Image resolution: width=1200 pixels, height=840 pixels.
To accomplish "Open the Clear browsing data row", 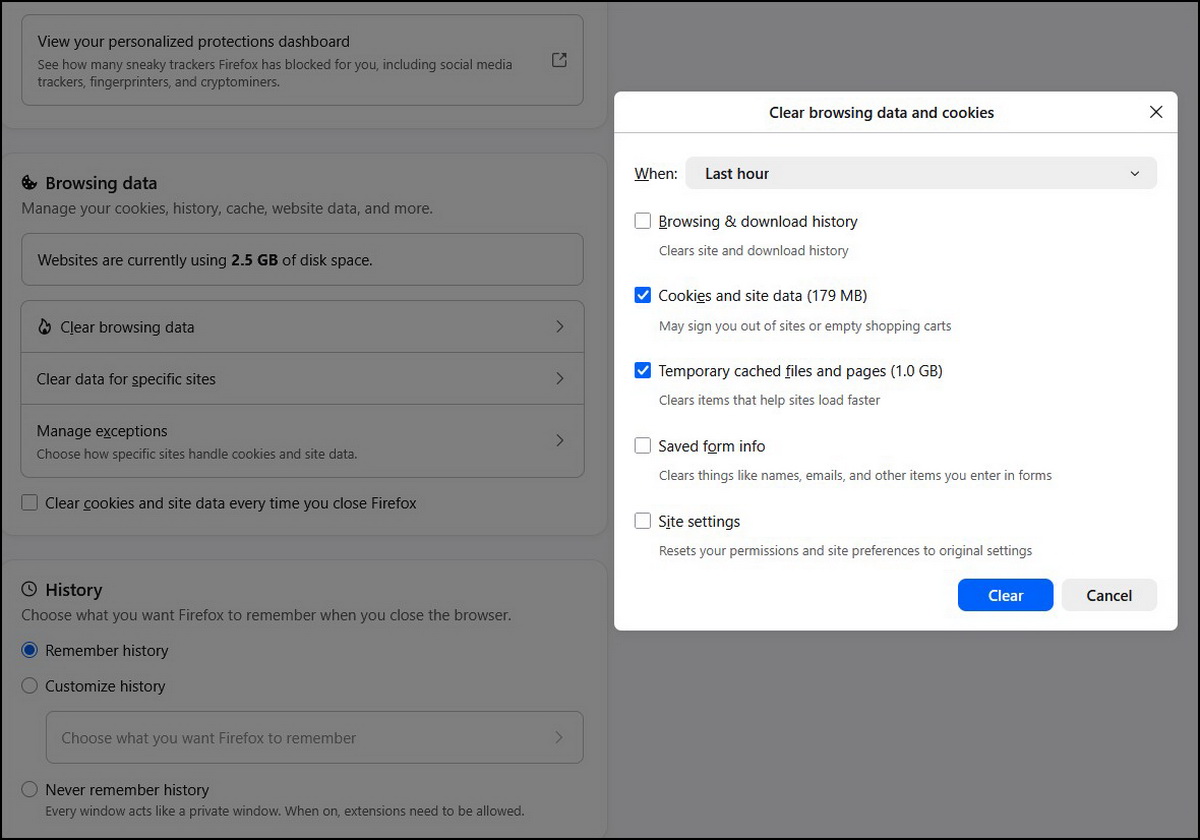I will tap(302, 327).
